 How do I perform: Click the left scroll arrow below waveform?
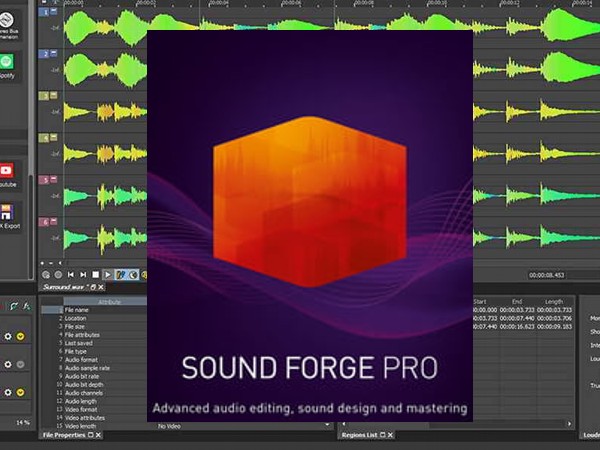[60, 263]
